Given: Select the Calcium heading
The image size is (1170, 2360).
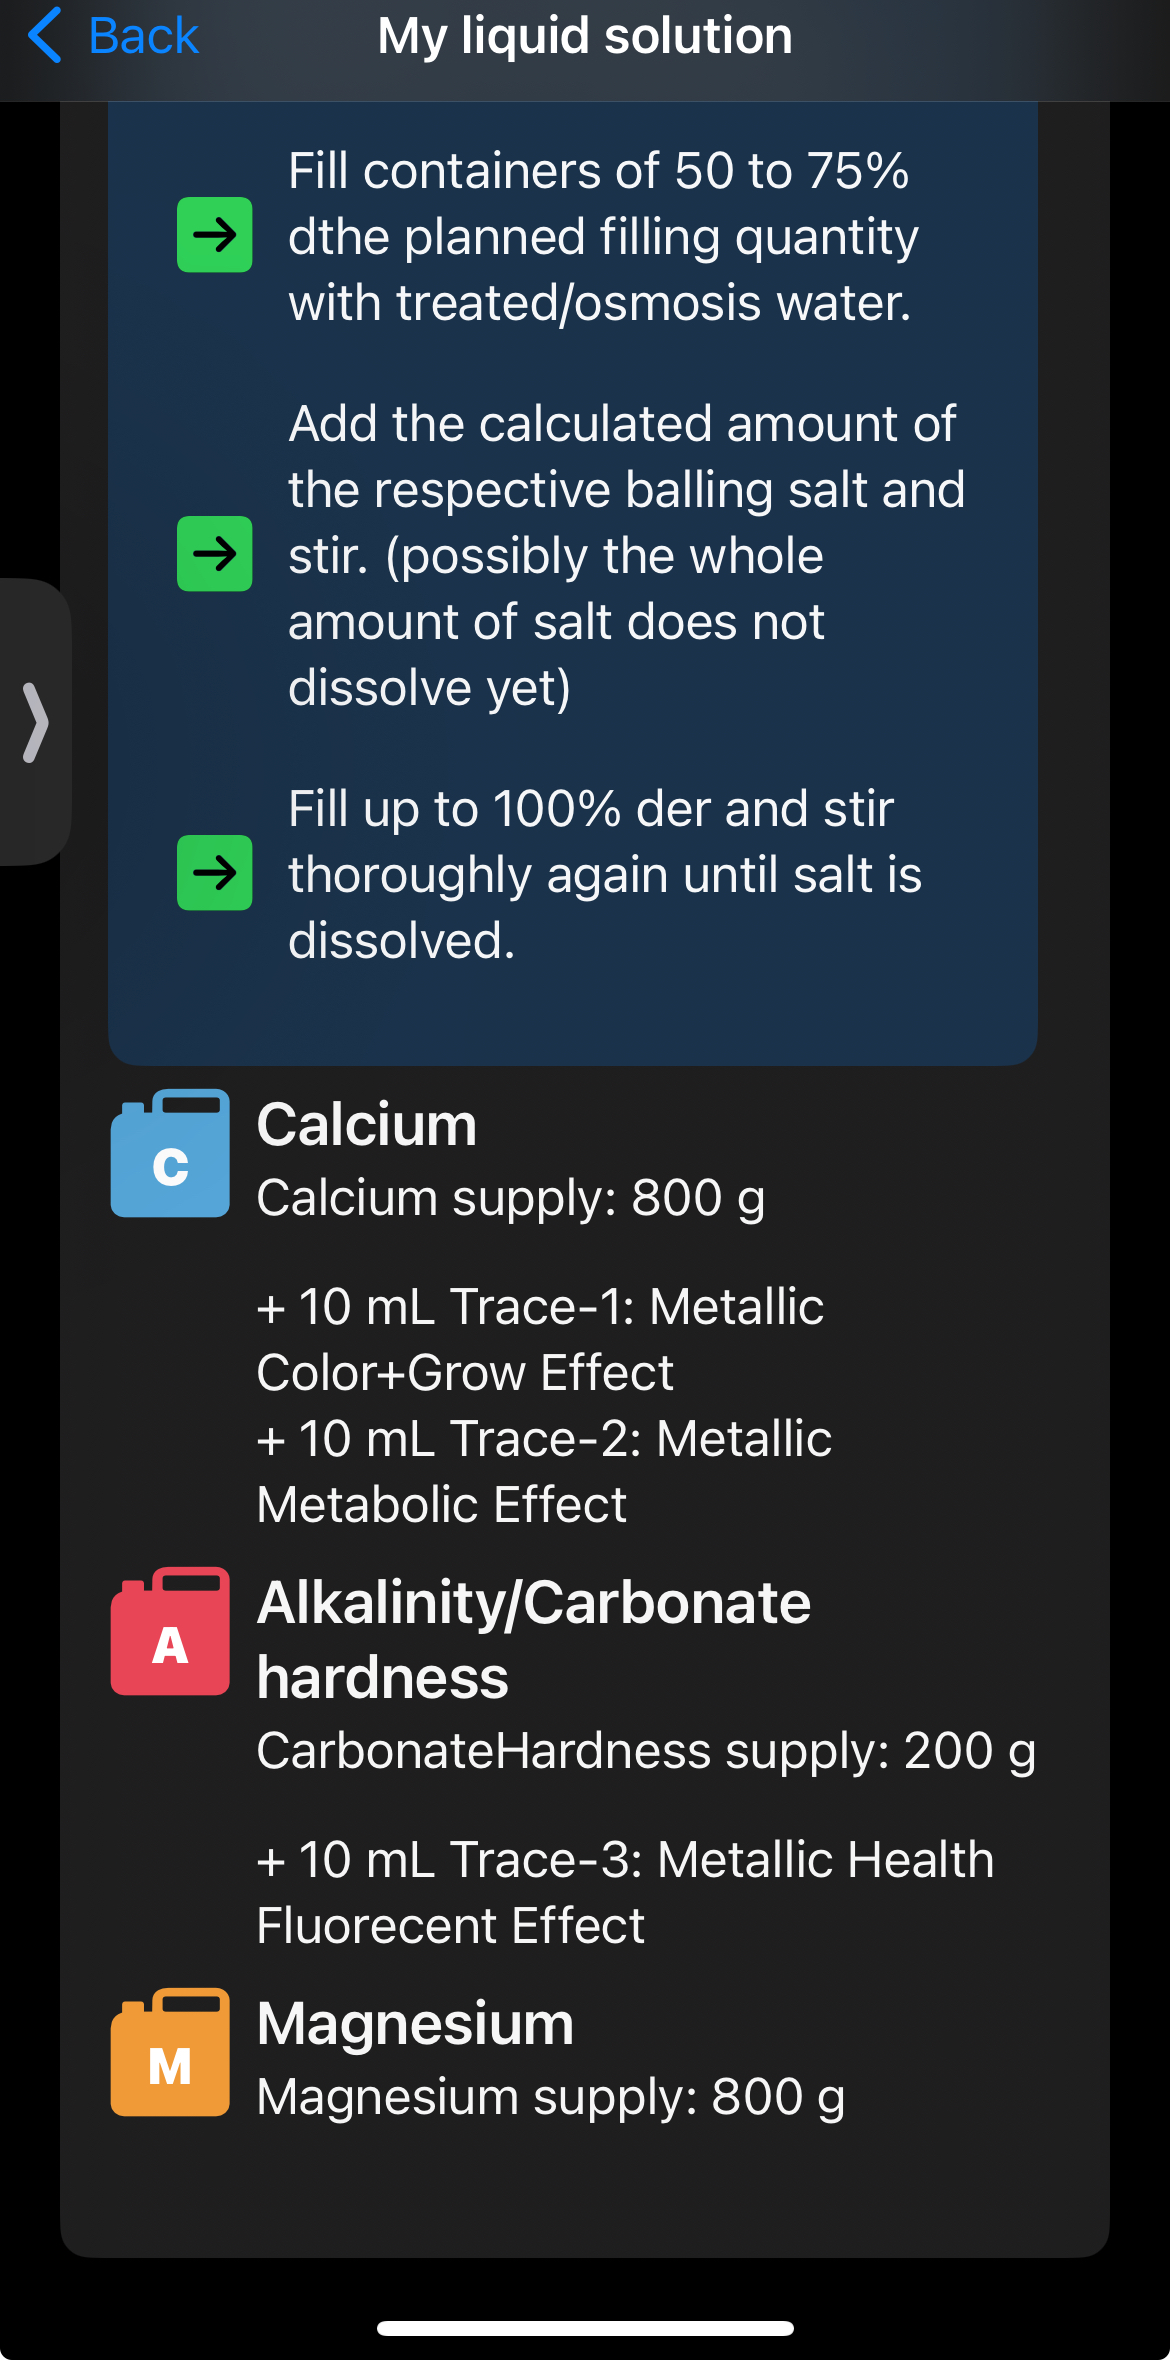Looking at the screenshot, I should coord(367,1125).
